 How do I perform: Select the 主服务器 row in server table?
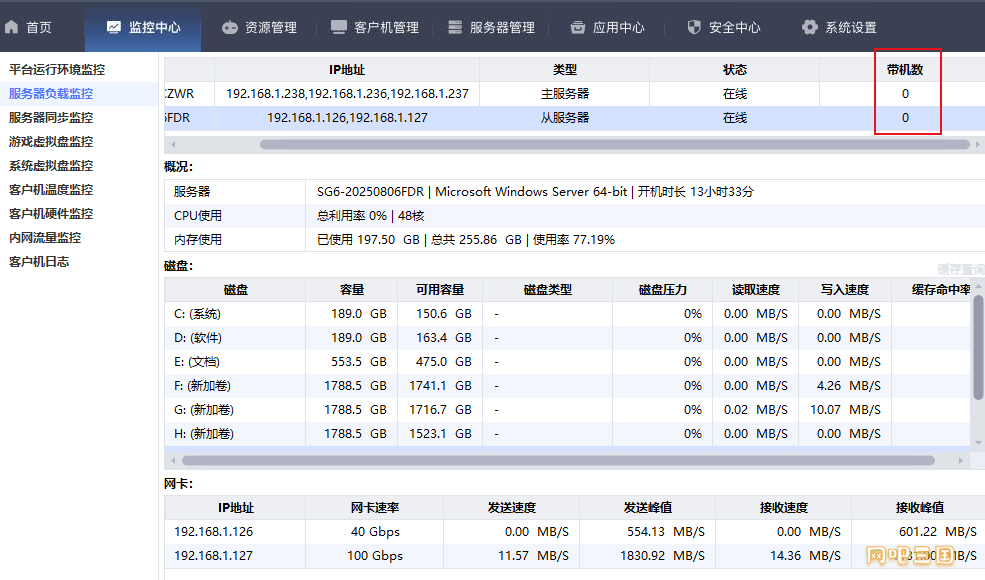564,94
